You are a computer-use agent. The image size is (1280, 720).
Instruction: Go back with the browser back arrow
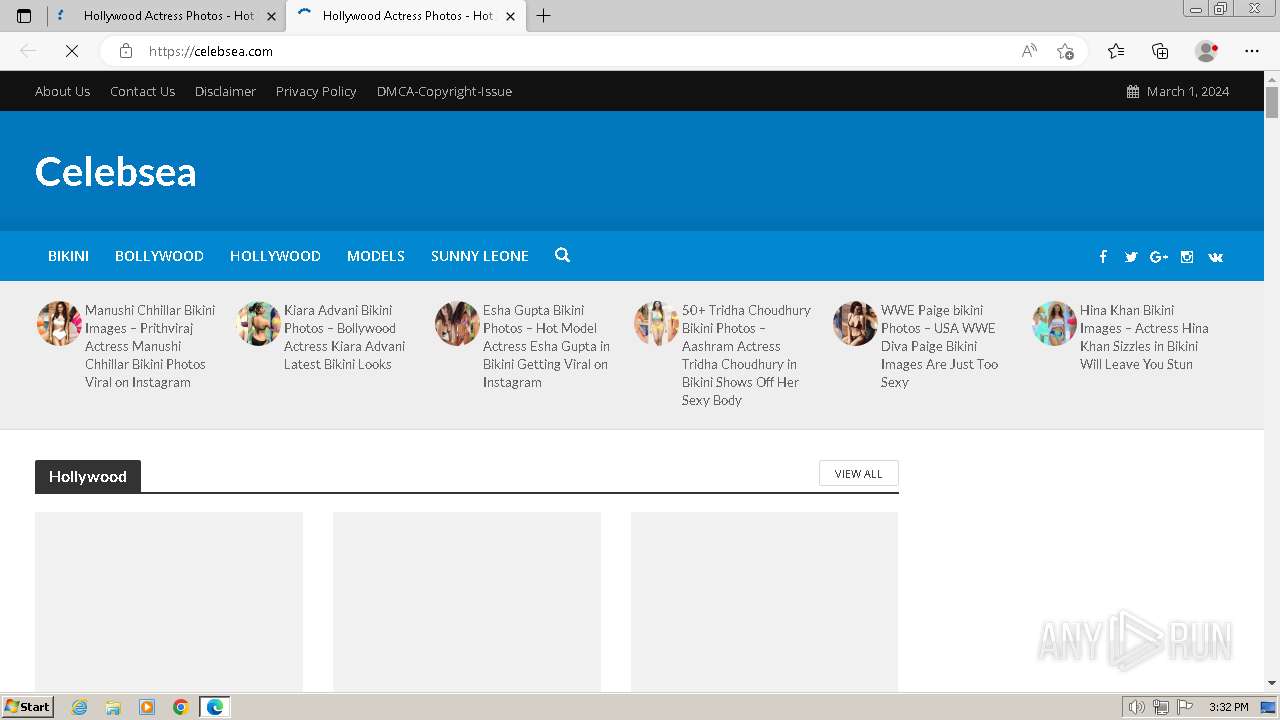[28, 51]
